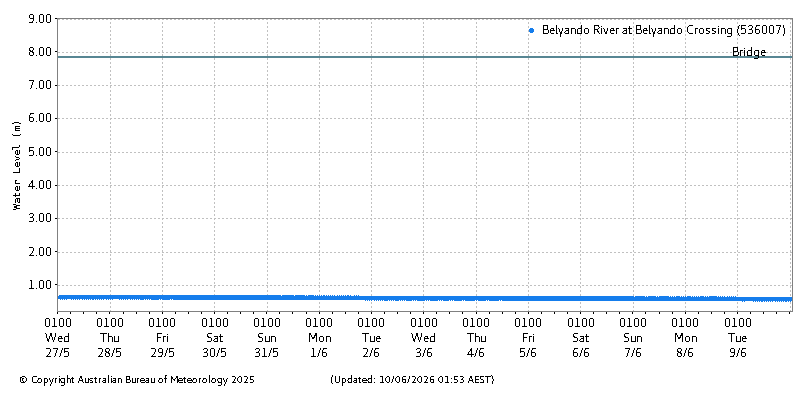Screen dimensions: 800x400
Task: Click the horizontal Bridge threshold line
Action: 425,57
